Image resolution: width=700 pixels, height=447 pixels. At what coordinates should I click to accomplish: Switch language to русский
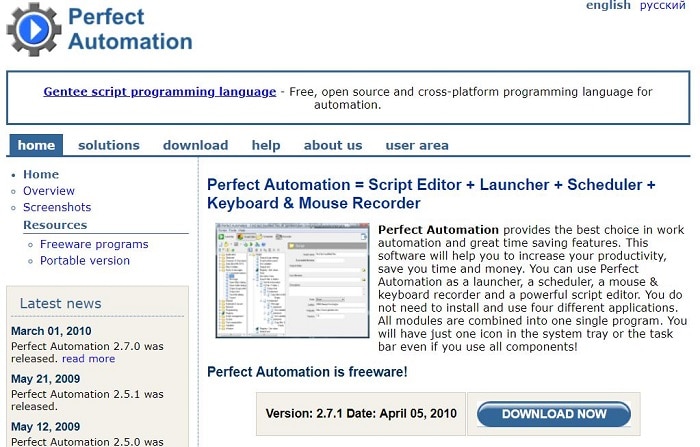pos(662,5)
